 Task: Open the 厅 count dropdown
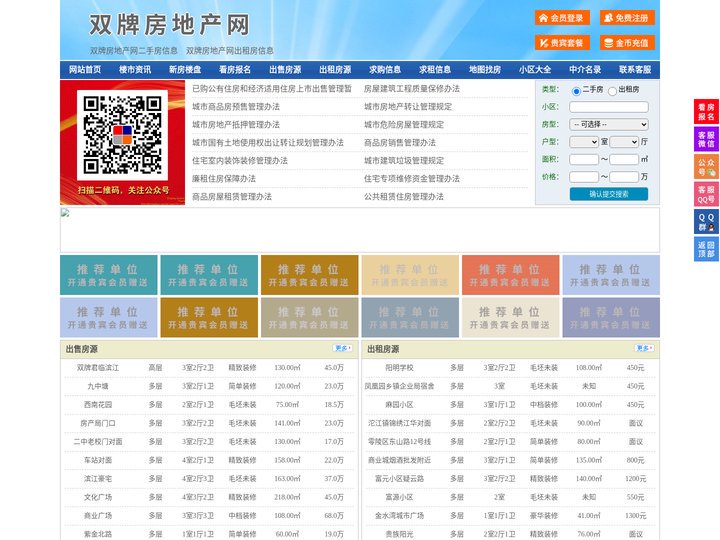click(624, 142)
